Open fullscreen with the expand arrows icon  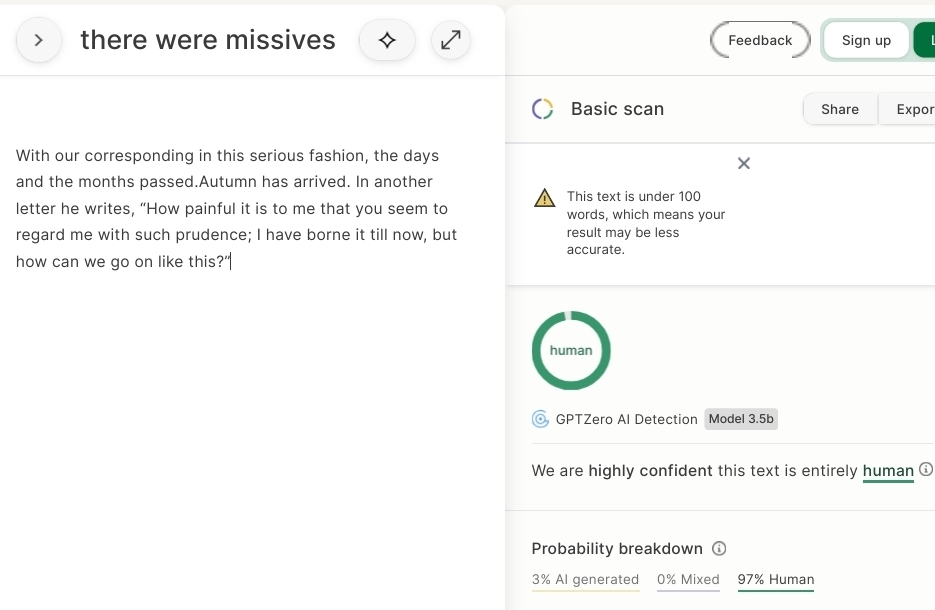pyautogui.click(x=451, y=40)
